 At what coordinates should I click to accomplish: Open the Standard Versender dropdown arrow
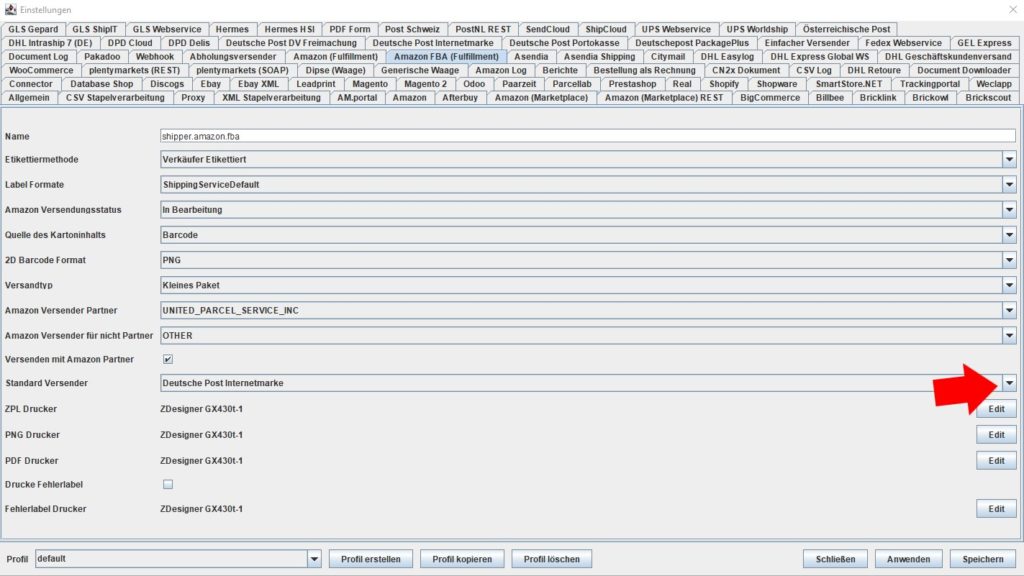1009,383
